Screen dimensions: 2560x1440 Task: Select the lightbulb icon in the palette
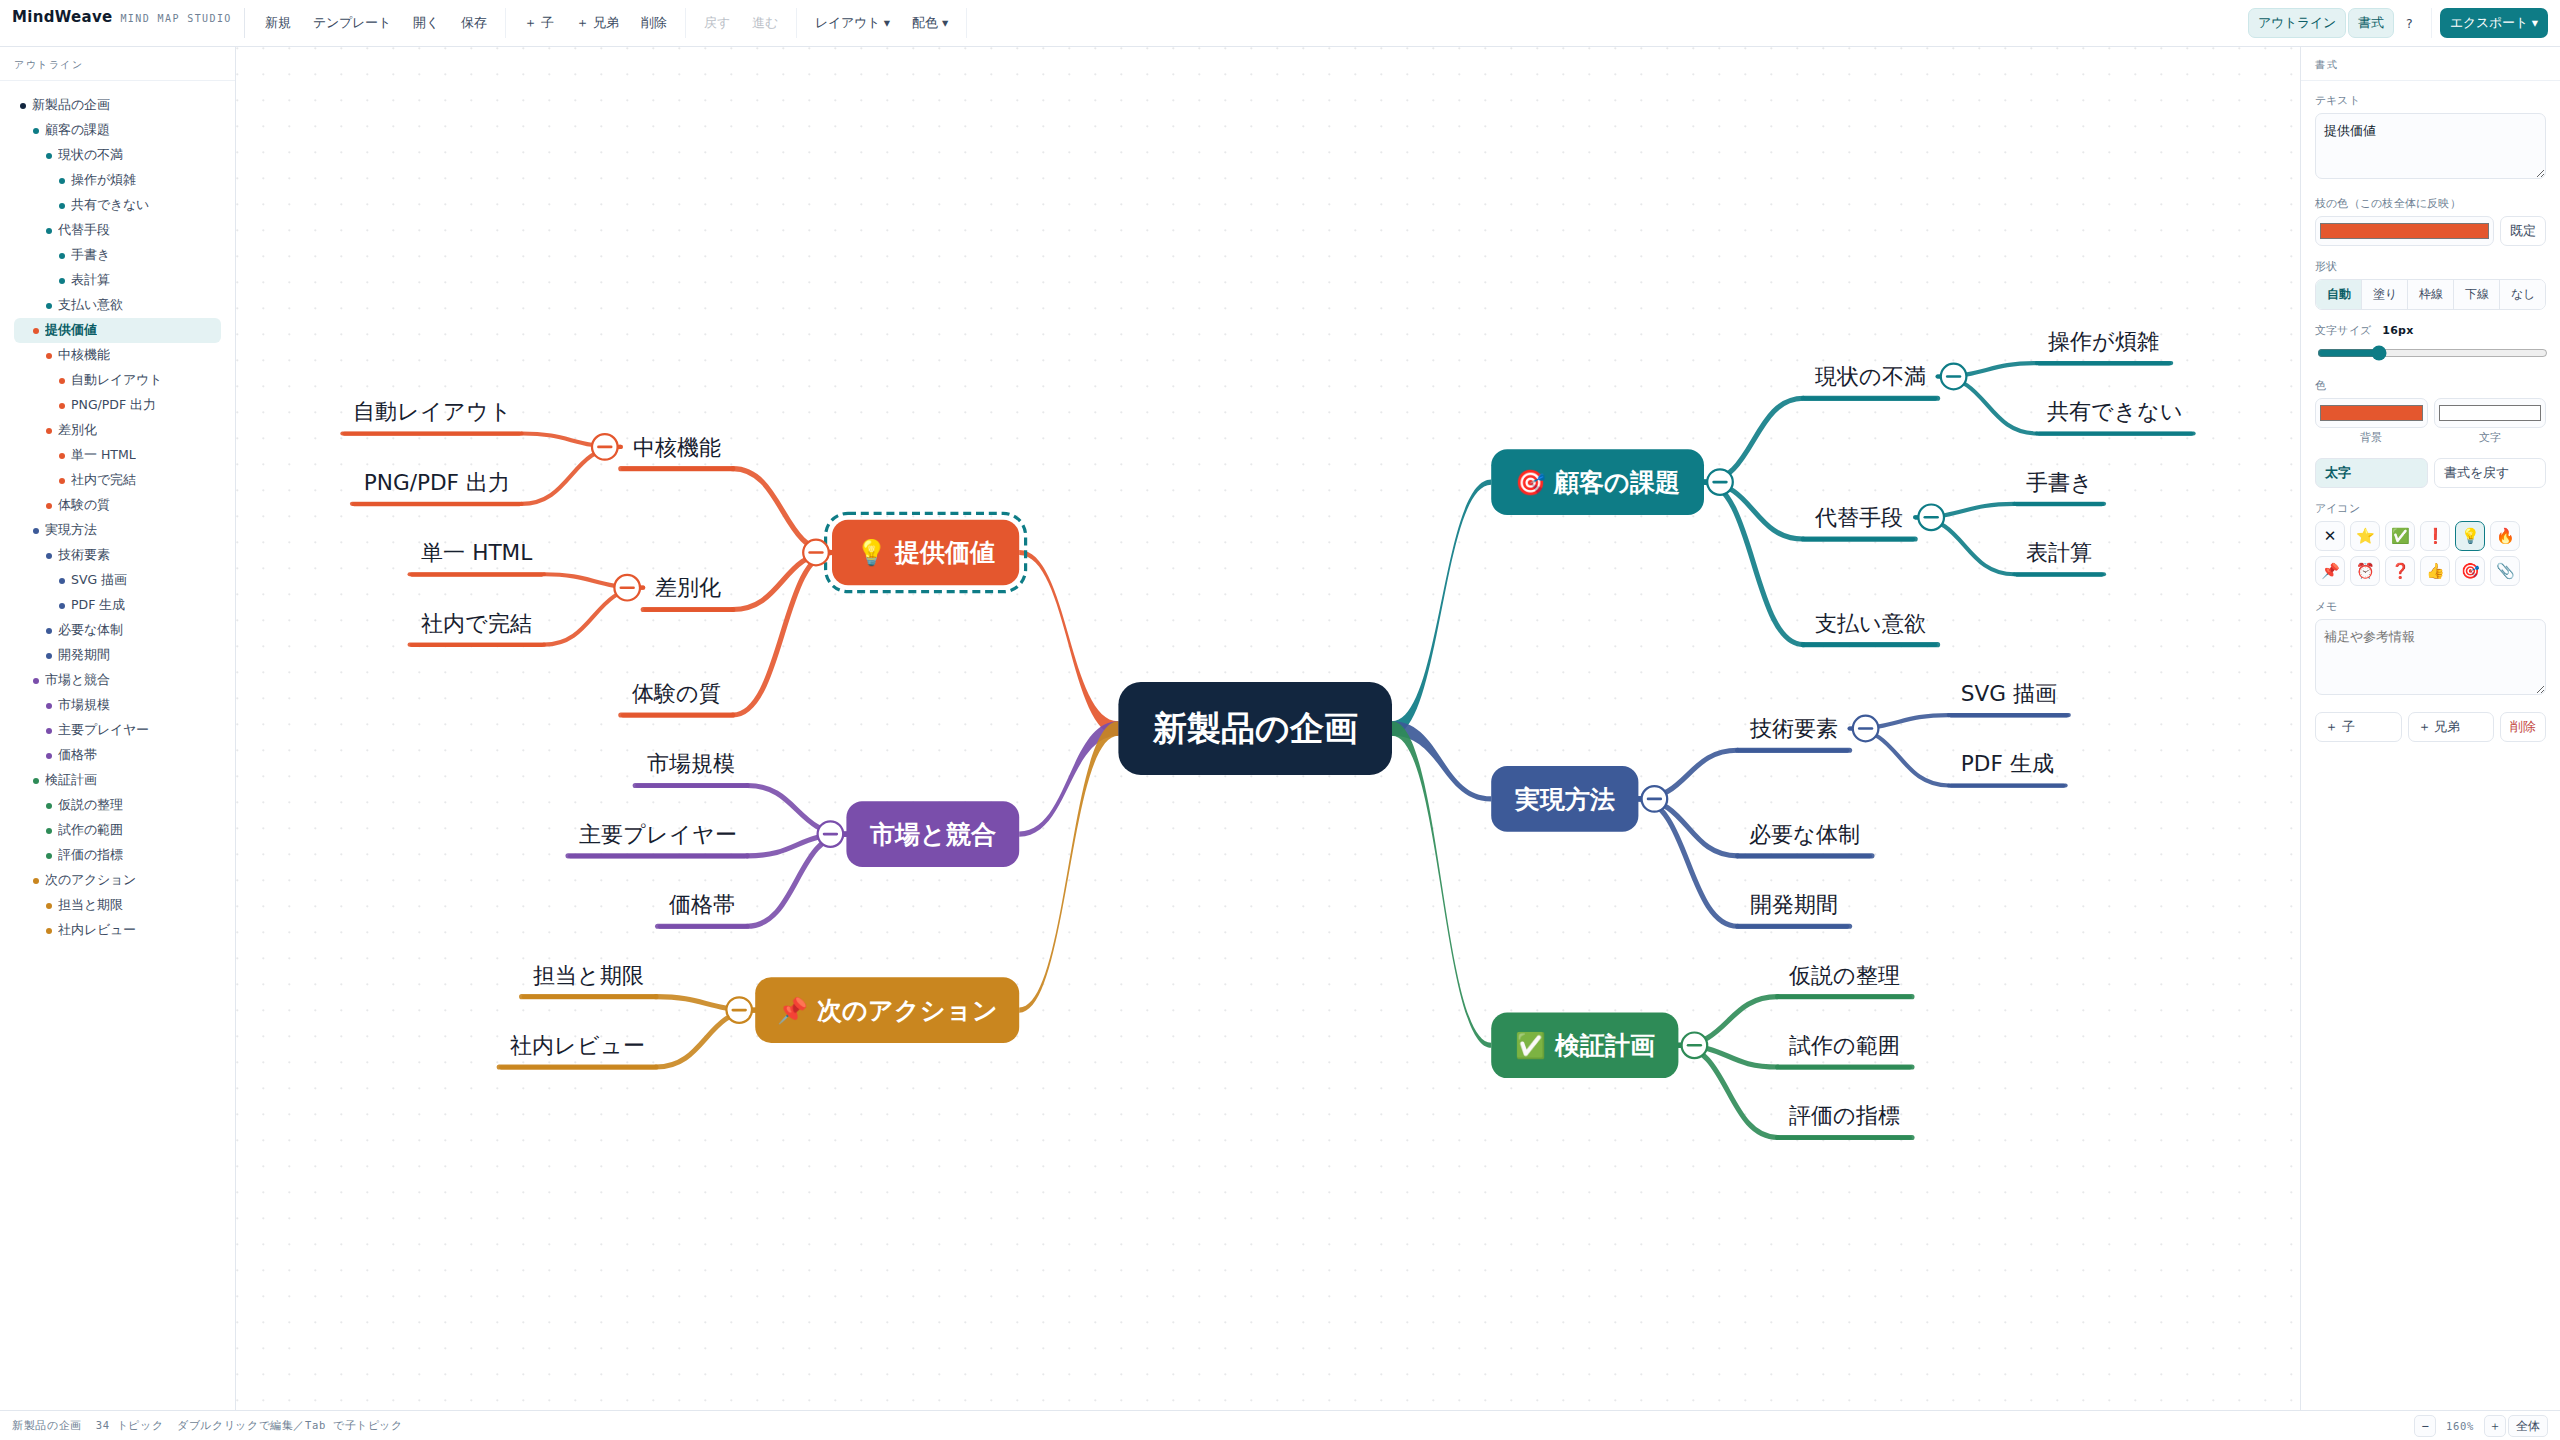[2470, 536]
